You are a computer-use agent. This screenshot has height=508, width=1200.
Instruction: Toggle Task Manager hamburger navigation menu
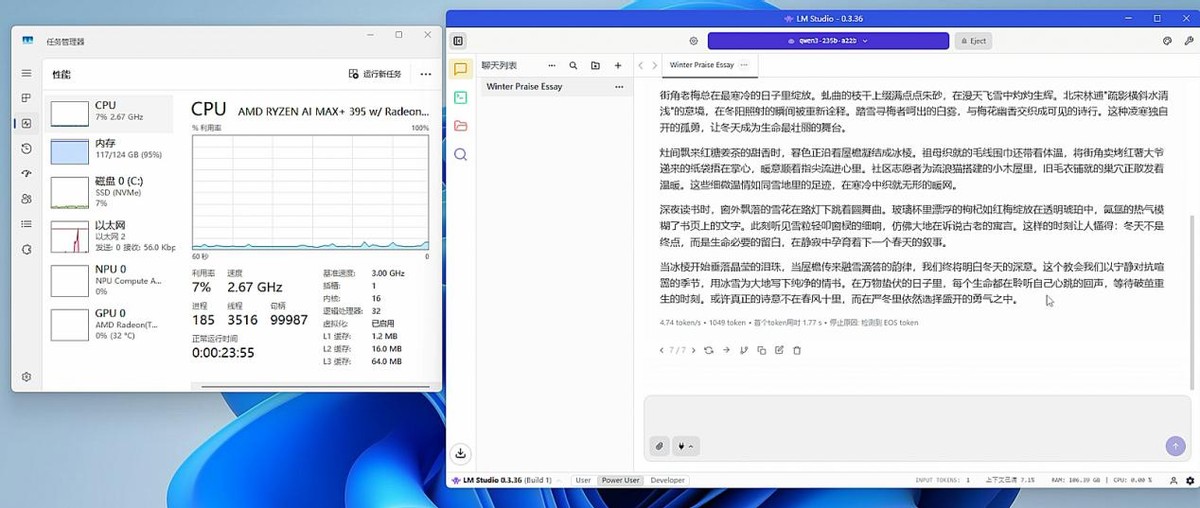pos(27,74)
